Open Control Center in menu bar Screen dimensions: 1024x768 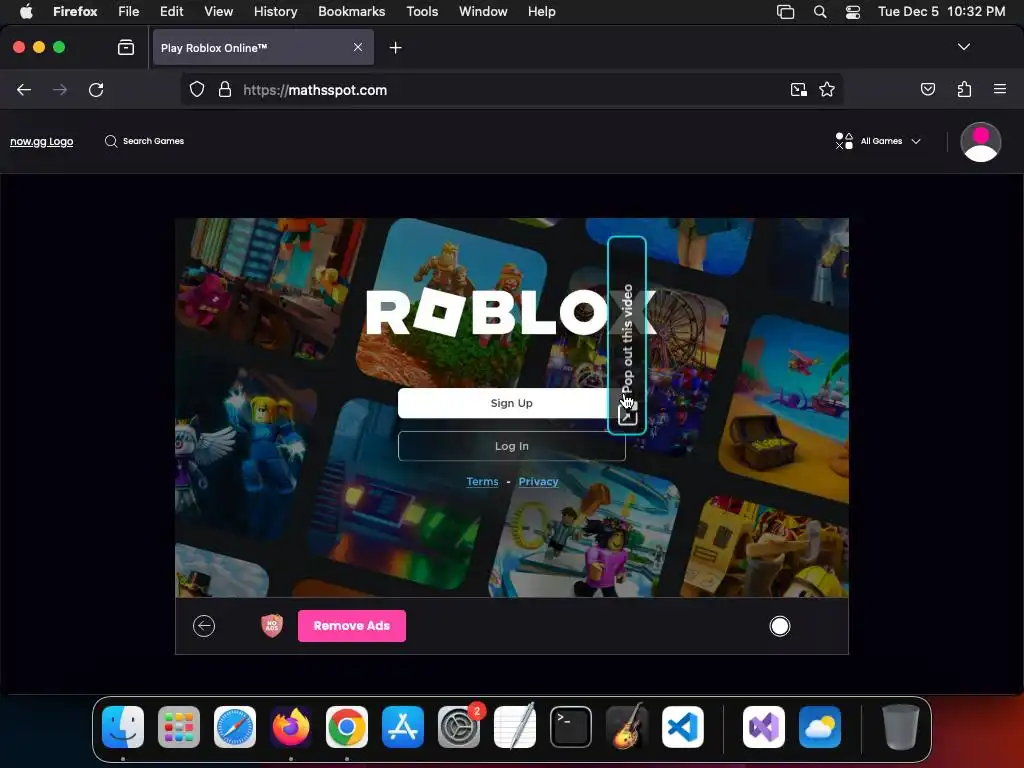tap(852, 11)
